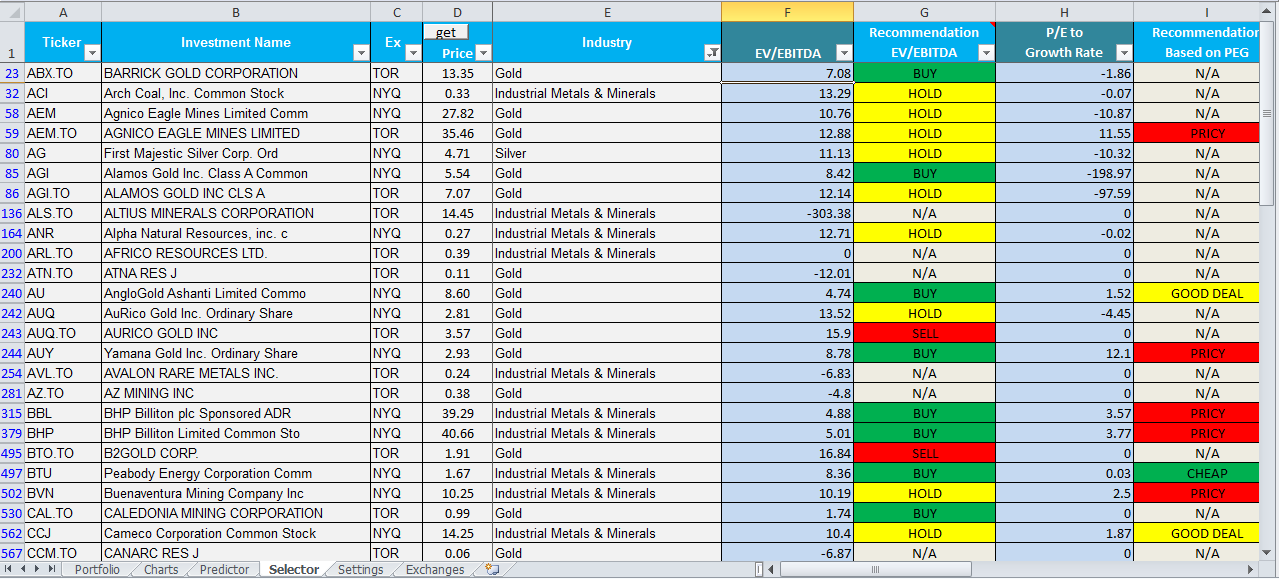This screenshot has height=579, width=1279.
Task: Select the SELL cell in AUQ.TO row
Action: 924,333
